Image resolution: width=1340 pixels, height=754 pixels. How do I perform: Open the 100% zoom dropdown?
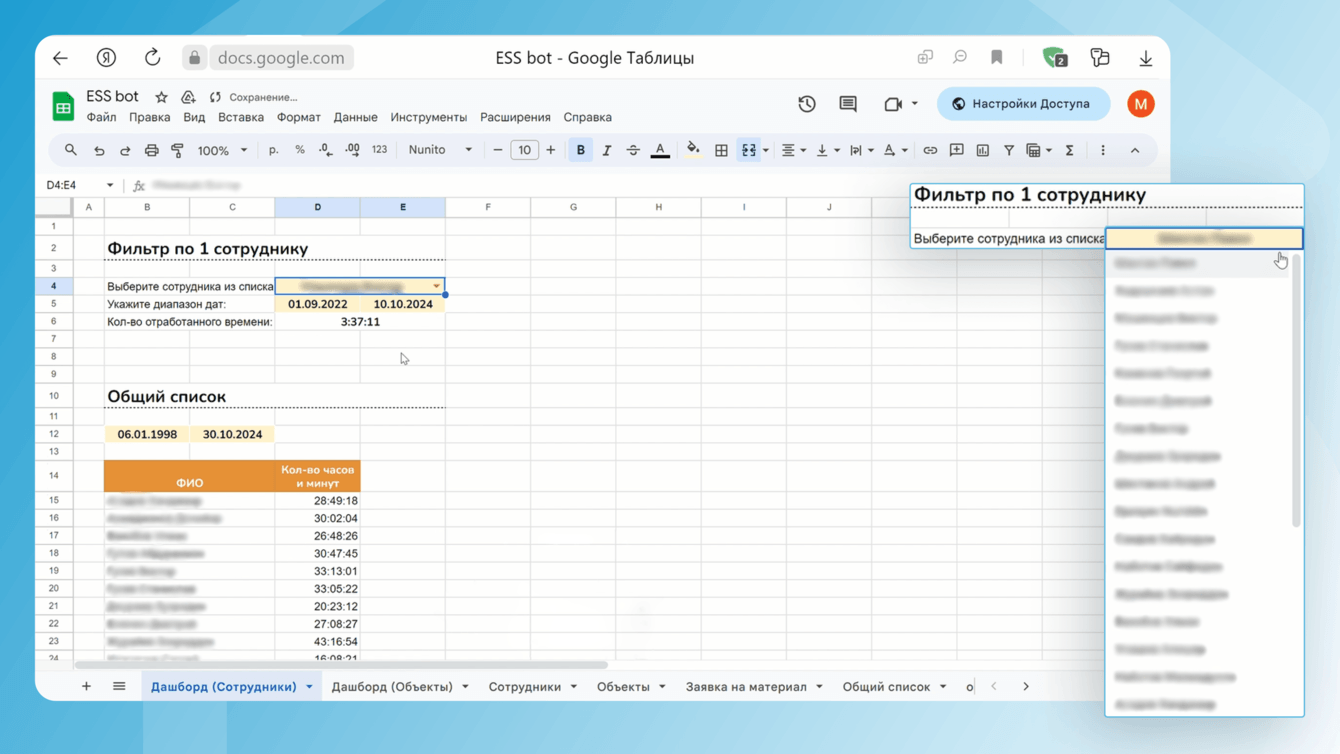221,150
